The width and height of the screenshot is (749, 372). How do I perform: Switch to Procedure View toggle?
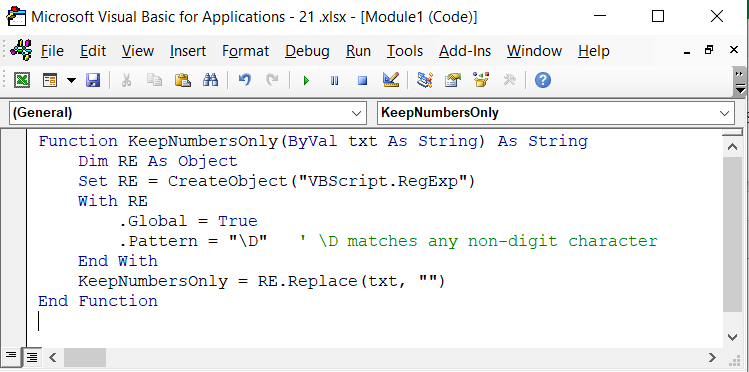(x=11, y=356)
